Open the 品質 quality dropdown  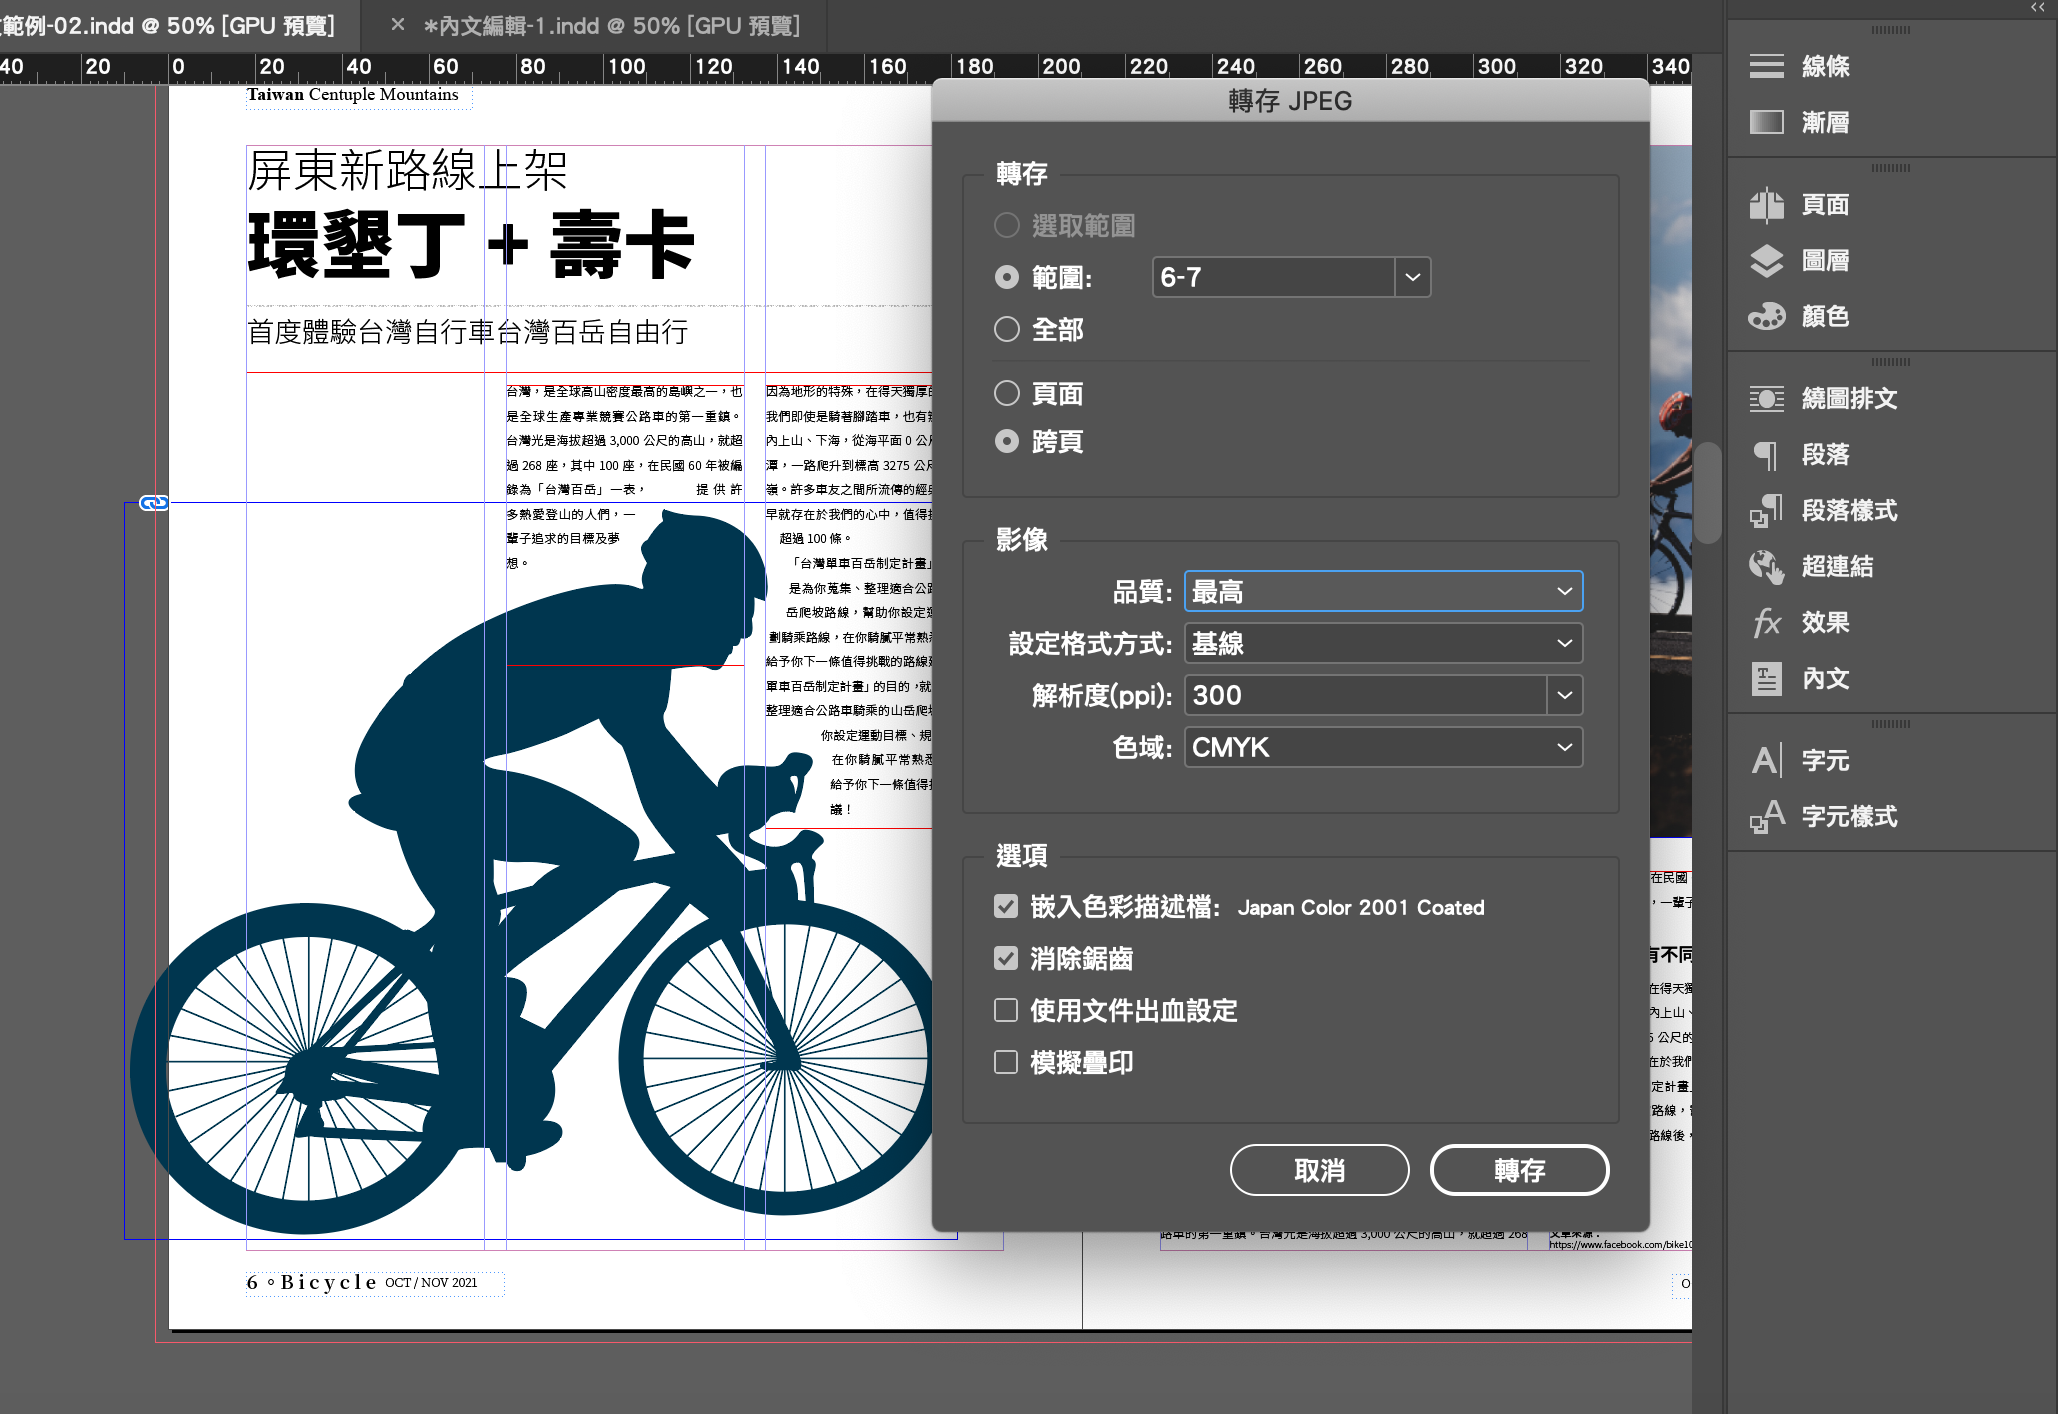pos(1383,591)
